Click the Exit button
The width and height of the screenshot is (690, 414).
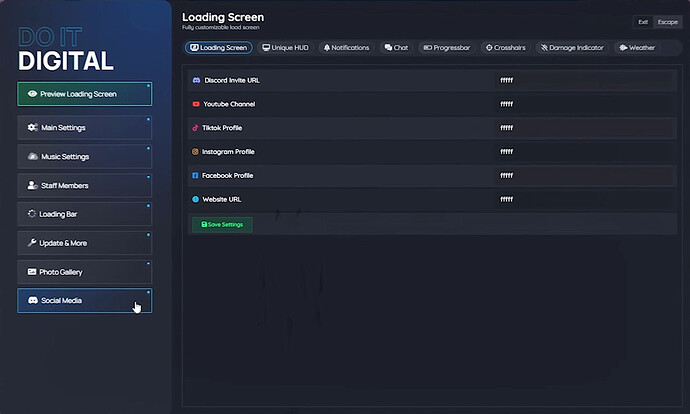pos(643,22)
